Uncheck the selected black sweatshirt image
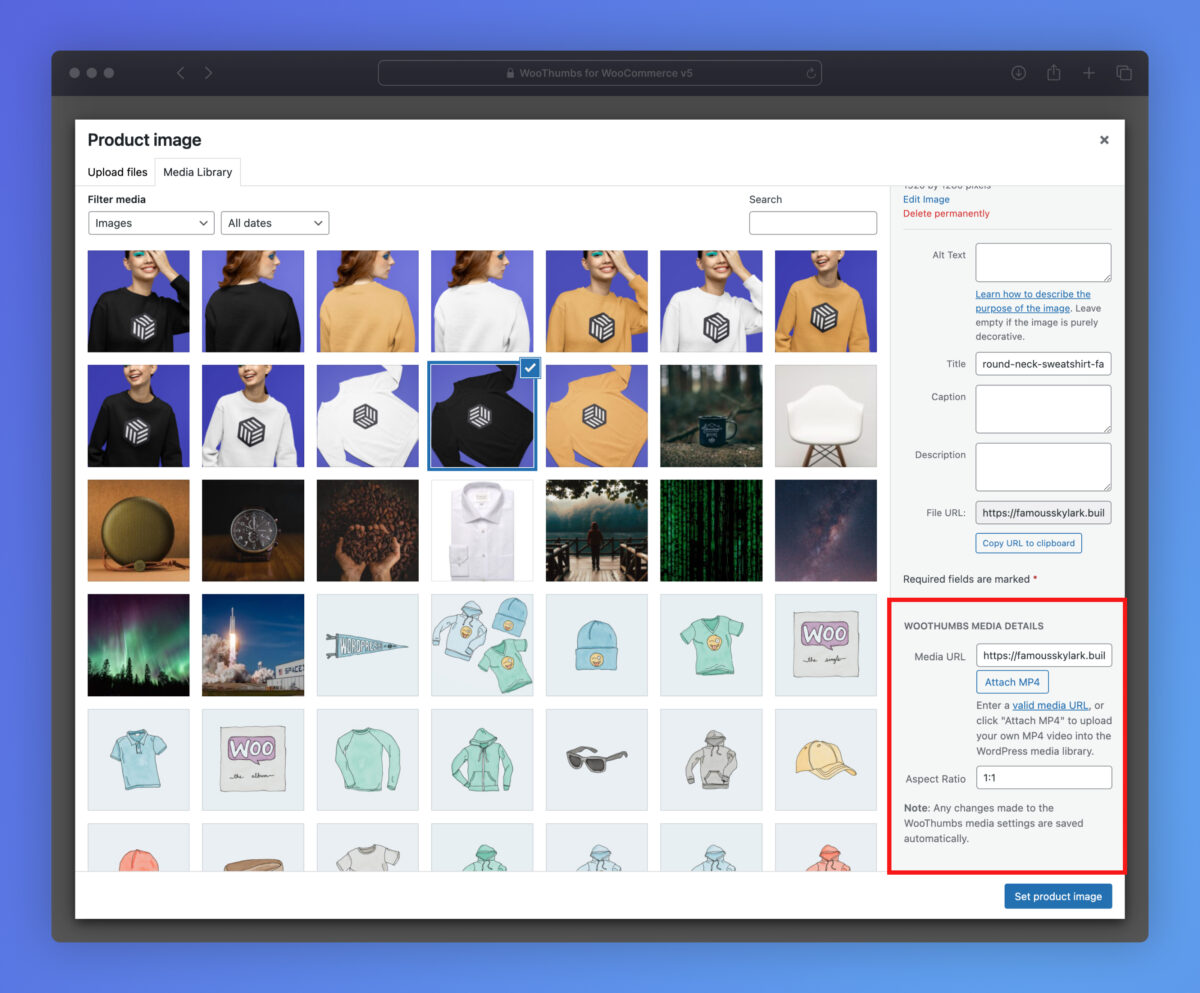The image size is (1200, 993). tap(530, 368)
